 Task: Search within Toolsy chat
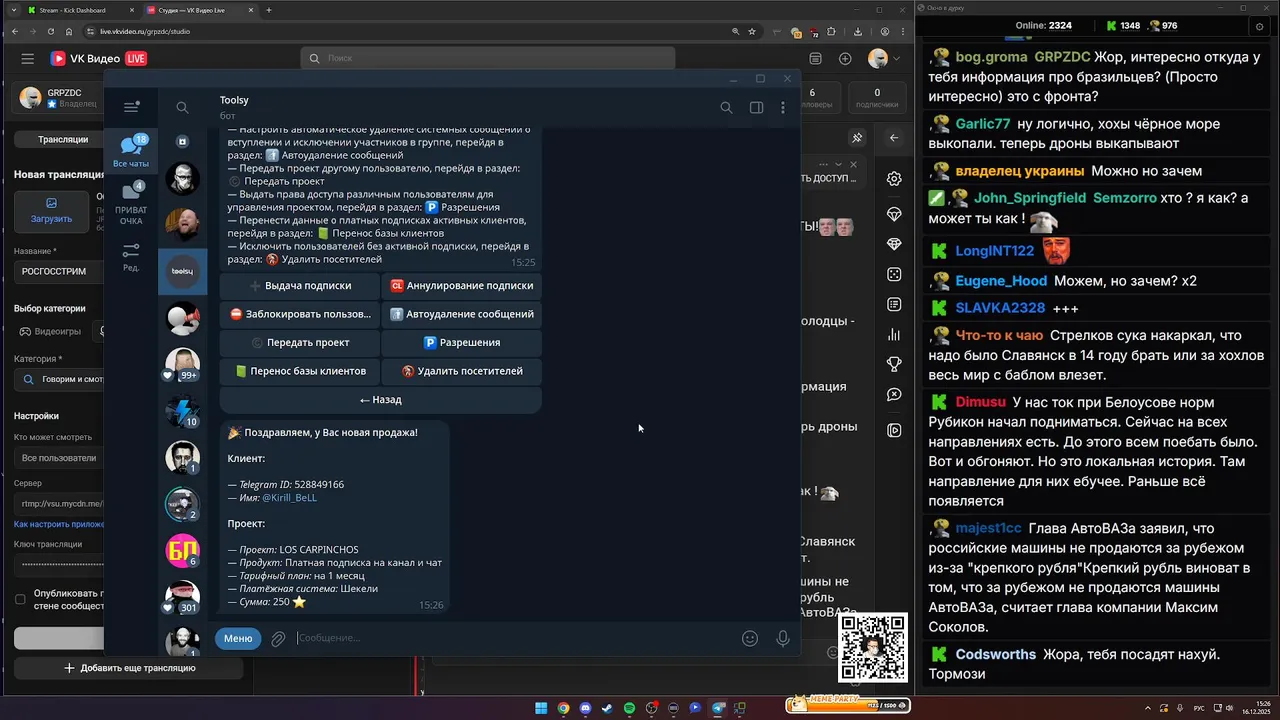pyautogui.click(x=726, y=107)
